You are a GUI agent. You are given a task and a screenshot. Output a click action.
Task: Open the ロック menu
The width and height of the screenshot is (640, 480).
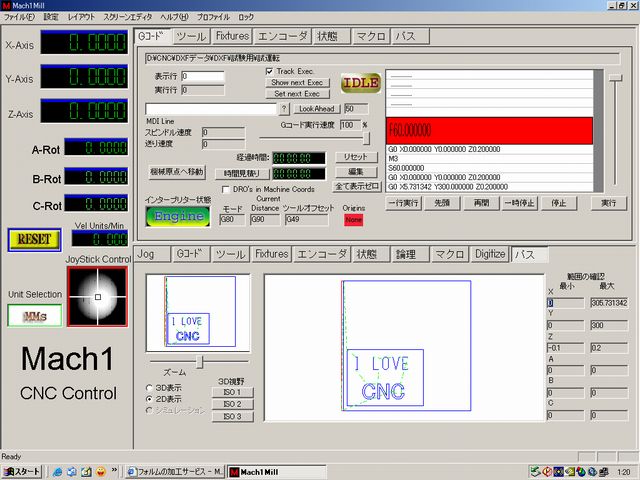[x=246, y=17]
